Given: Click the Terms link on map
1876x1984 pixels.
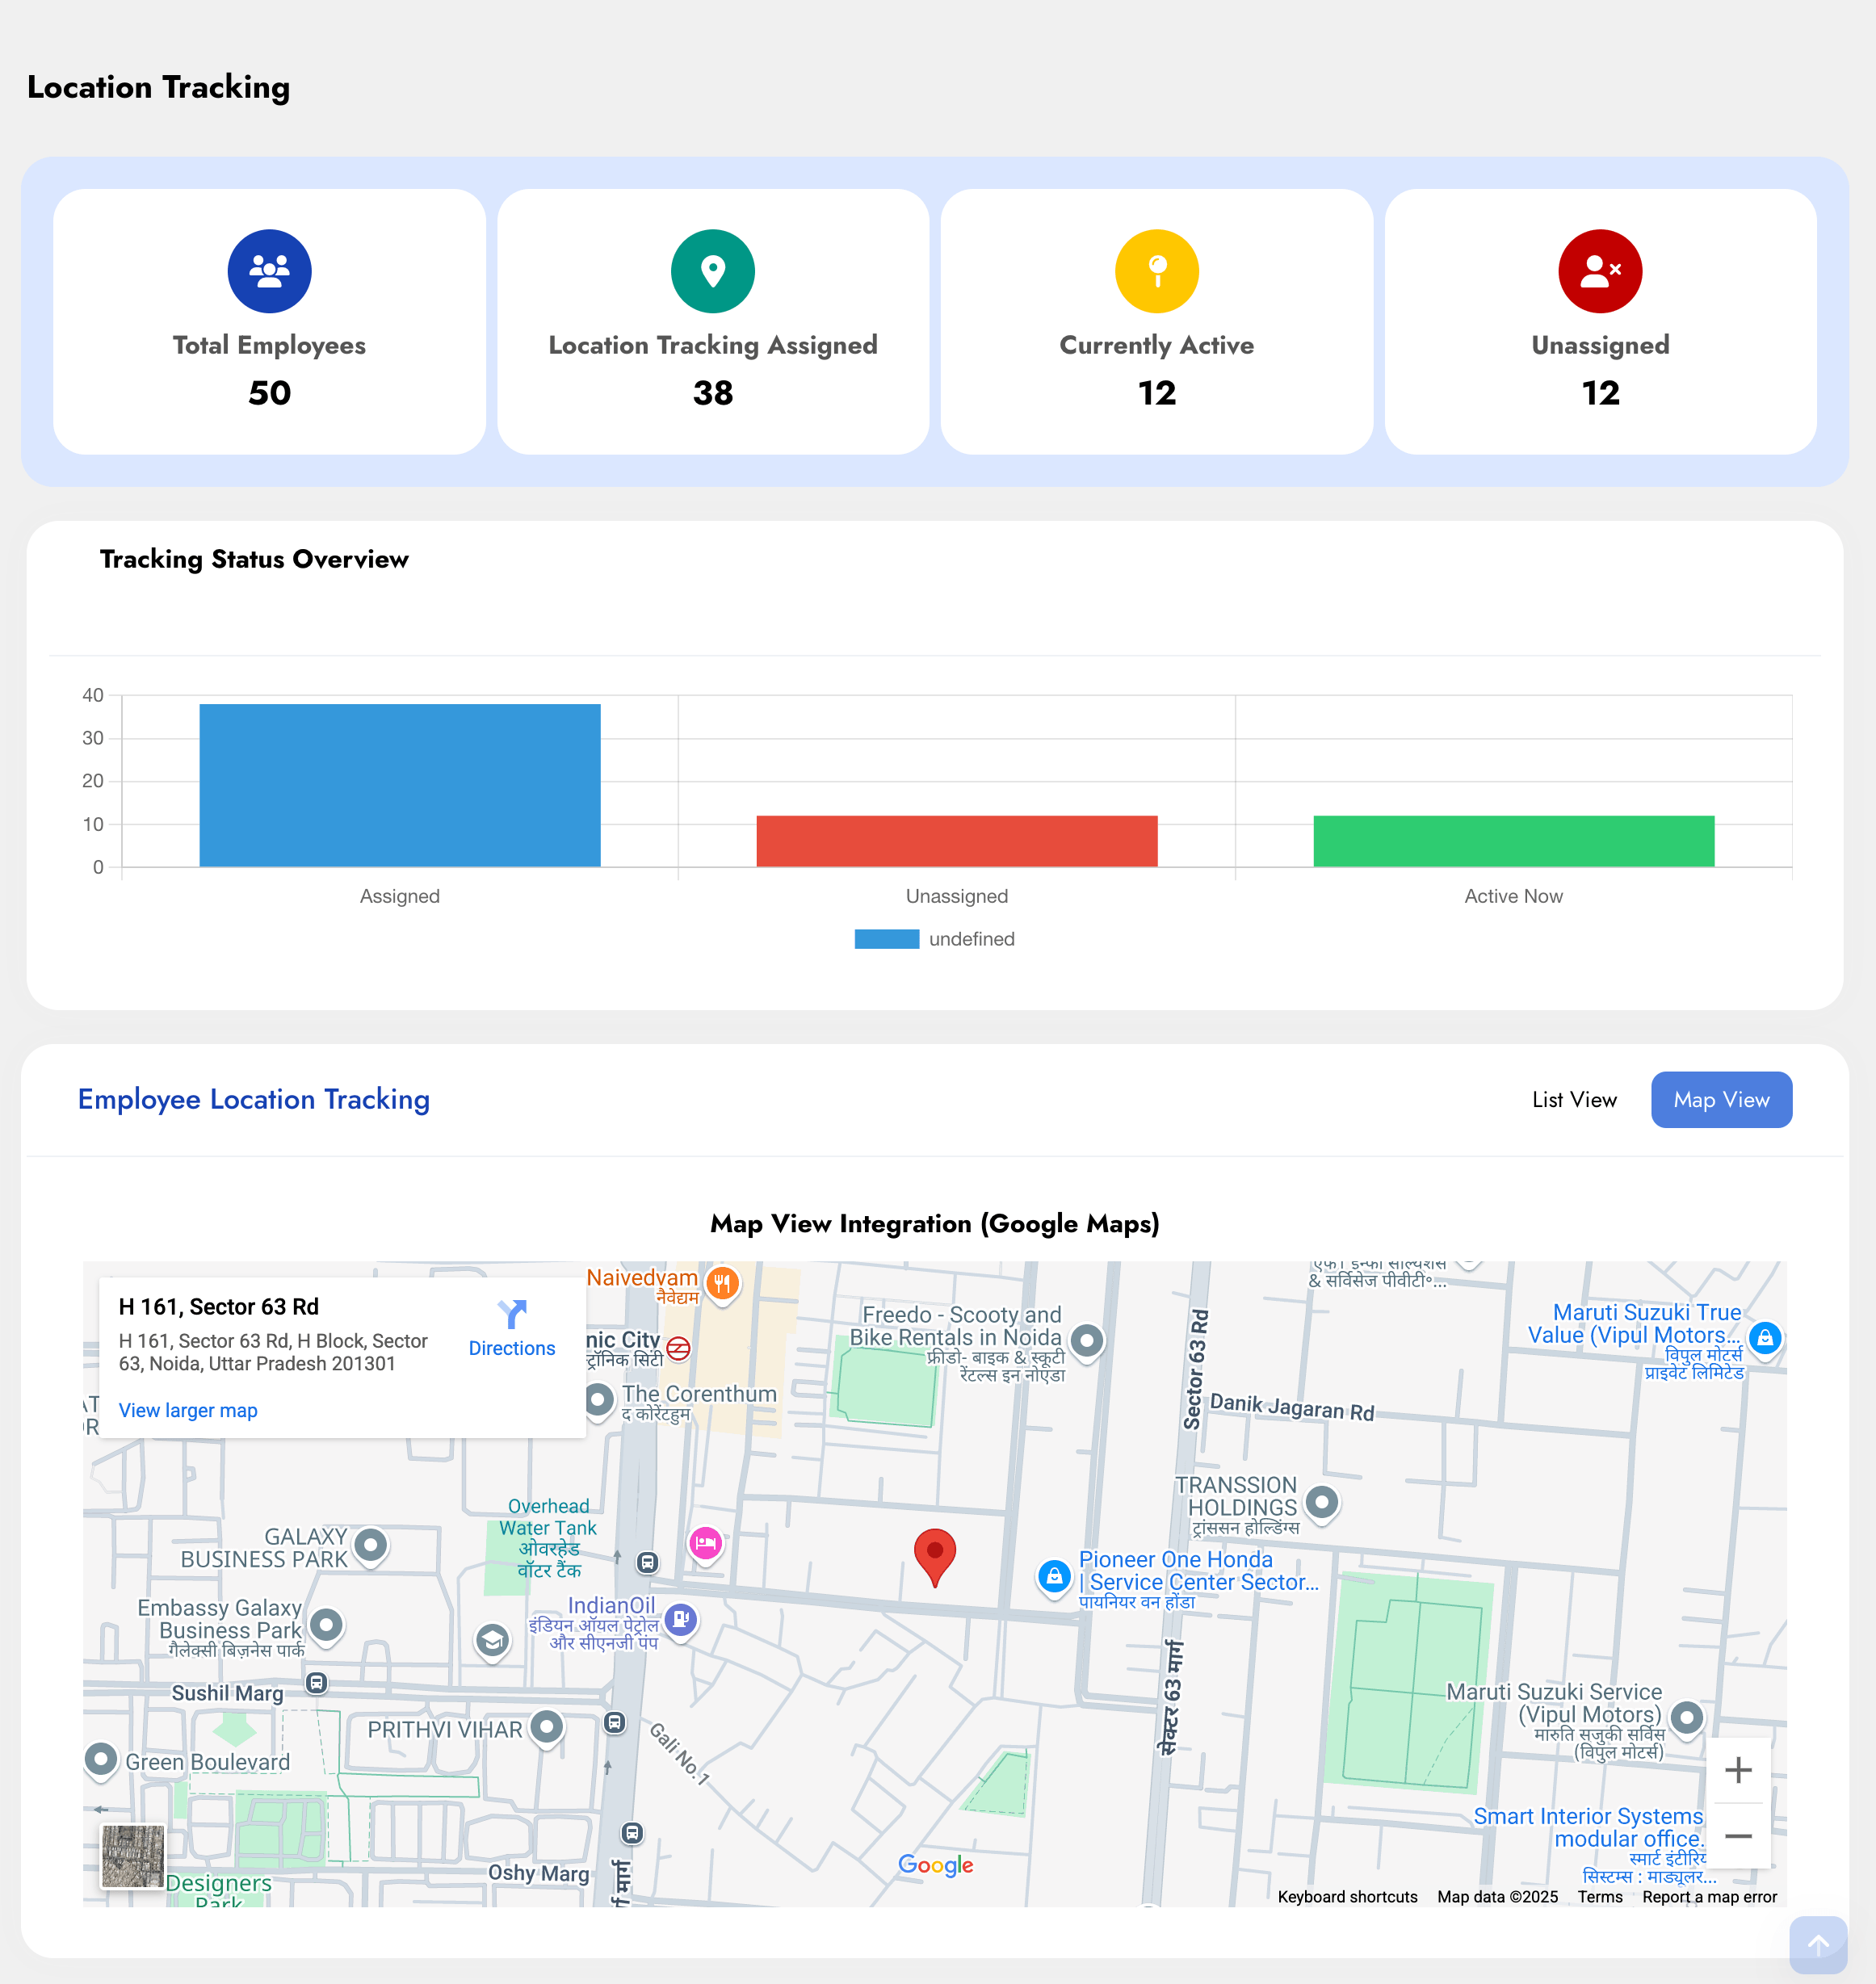Looking at the screenshot, I should pos(1599,1897).
